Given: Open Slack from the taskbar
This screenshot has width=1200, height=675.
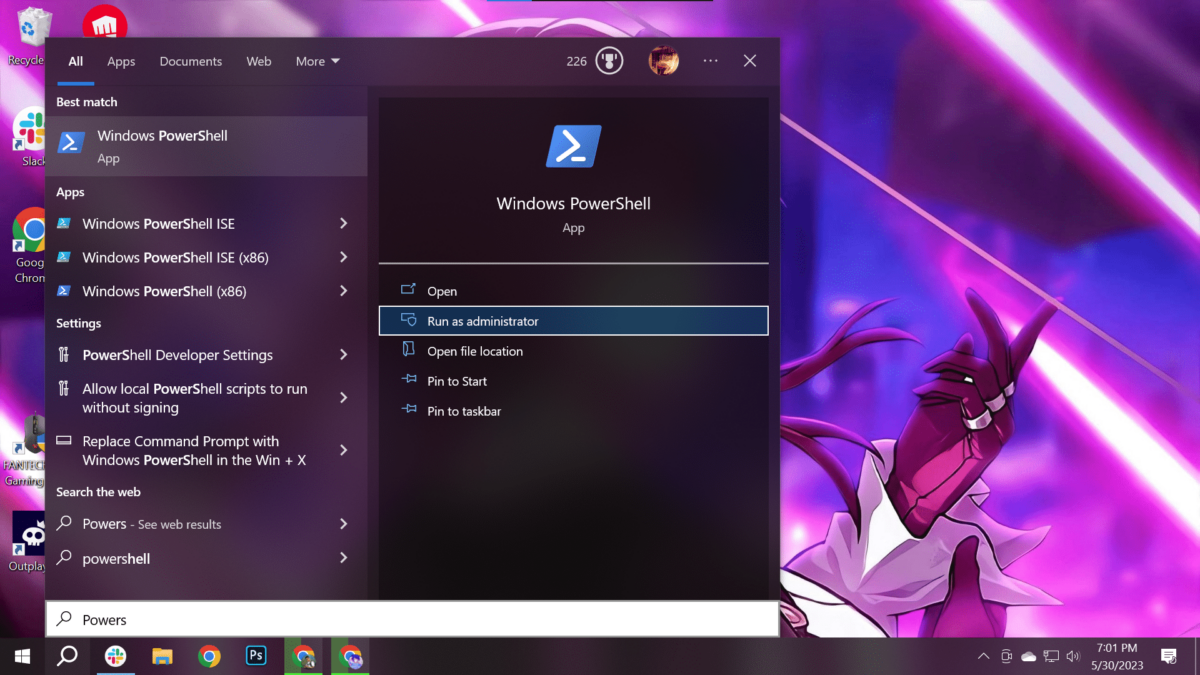Looking at the screenshot, I should pyautogui.click(x=115, y=656).
